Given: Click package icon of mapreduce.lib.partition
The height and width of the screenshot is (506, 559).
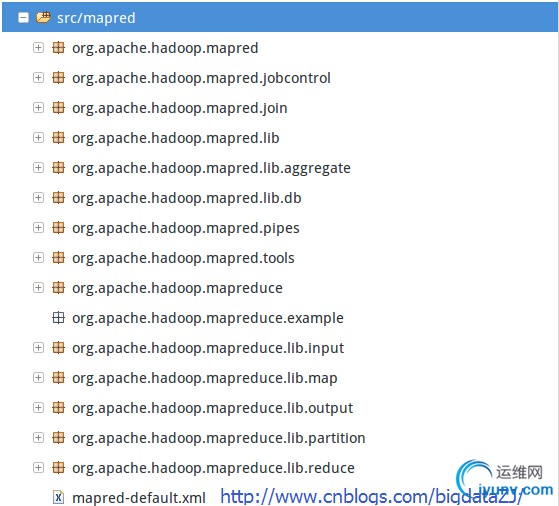Looking at the screenshot, I should [58, 437].
